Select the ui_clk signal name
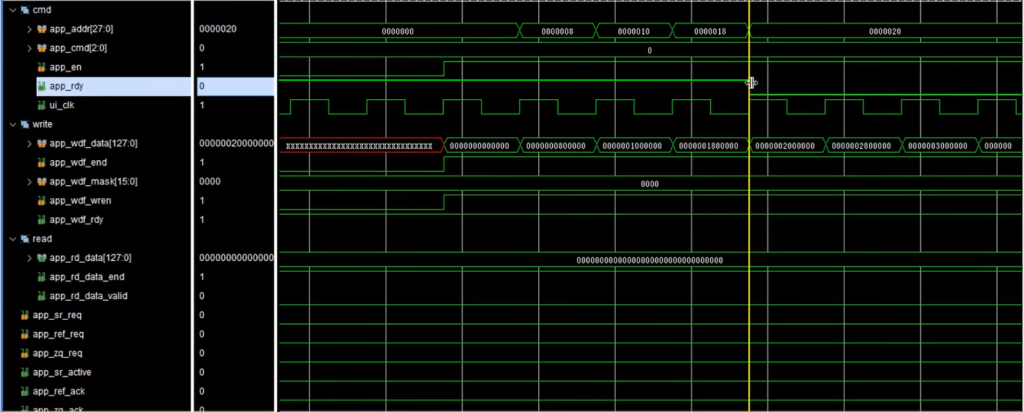The image size is (1024, 412). [x=63, y=105]
